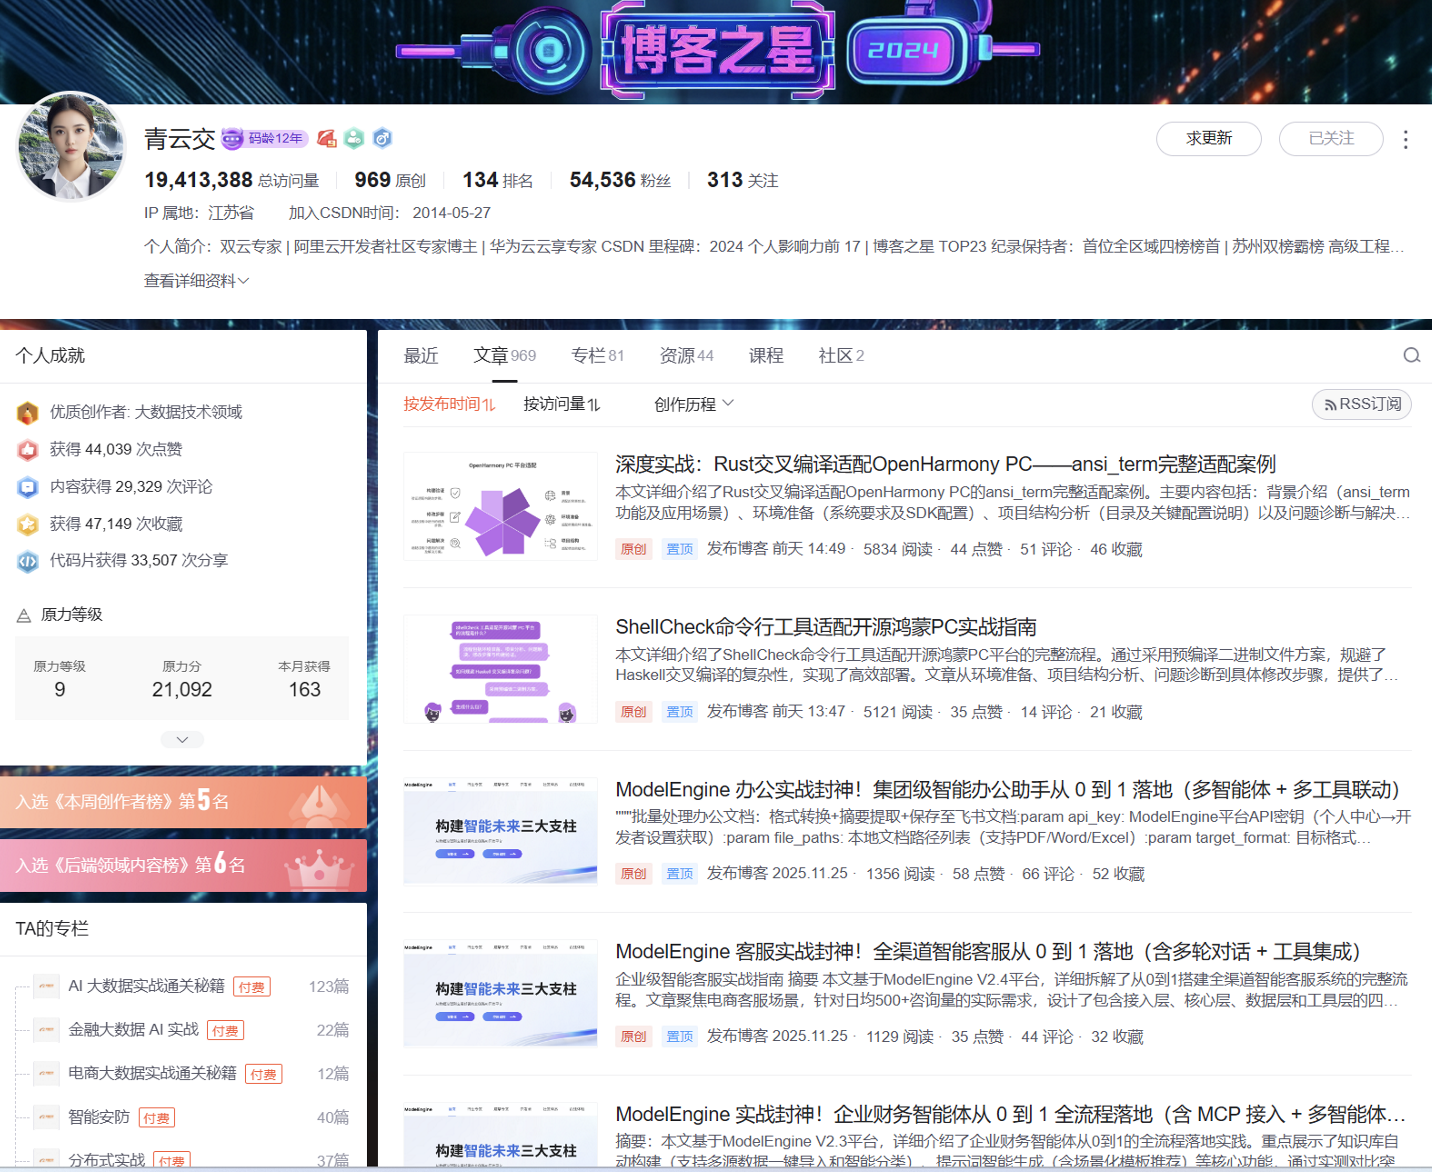The height and width of the screenshot is (1172, 1432).
Task: Click column icon for AI 大数据实战通关秘籍
Action: 46,986
